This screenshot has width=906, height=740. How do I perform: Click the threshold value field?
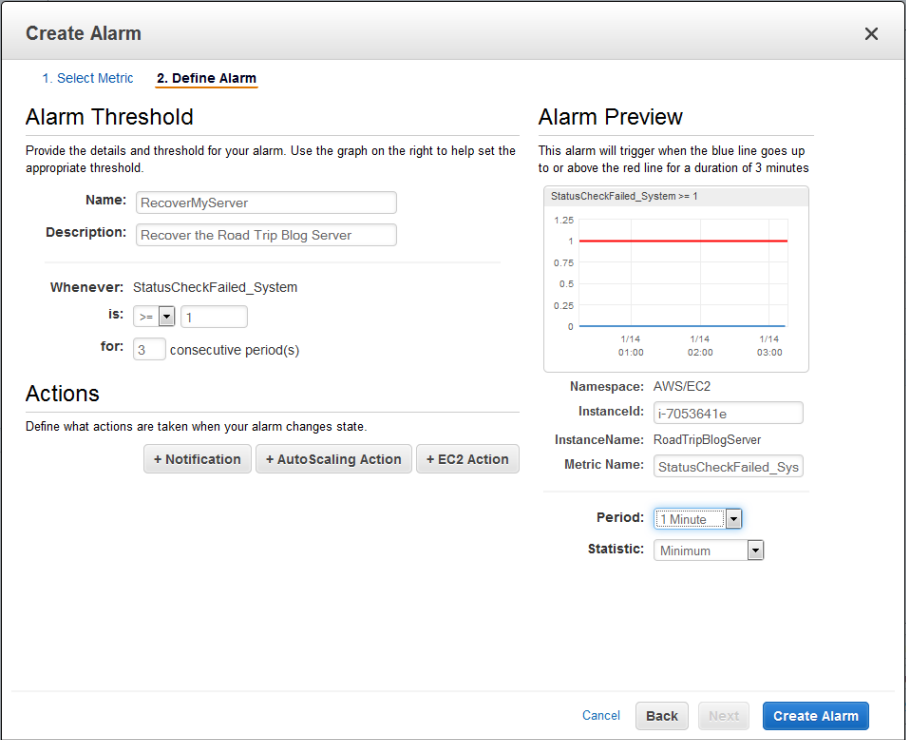(213, 317)
